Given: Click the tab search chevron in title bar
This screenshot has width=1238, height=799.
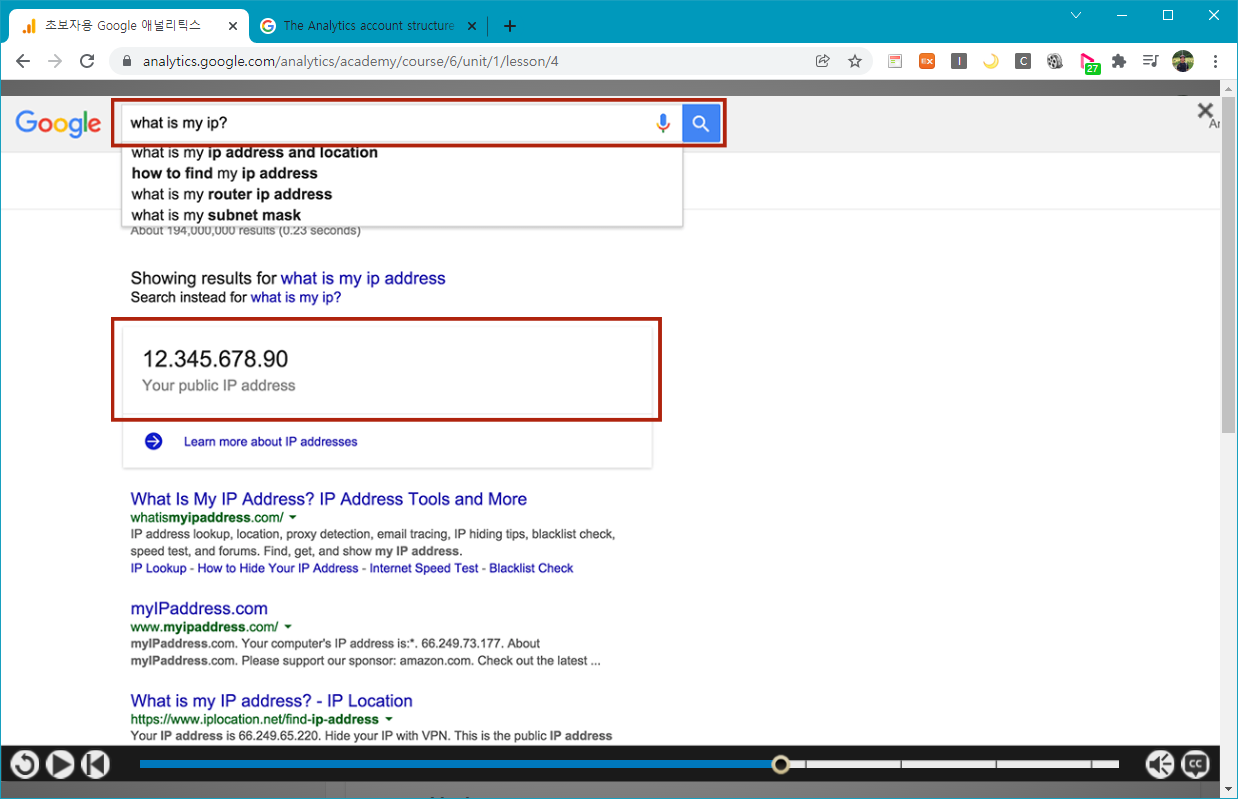Looking at the screenshot, I should [1076, 15].
